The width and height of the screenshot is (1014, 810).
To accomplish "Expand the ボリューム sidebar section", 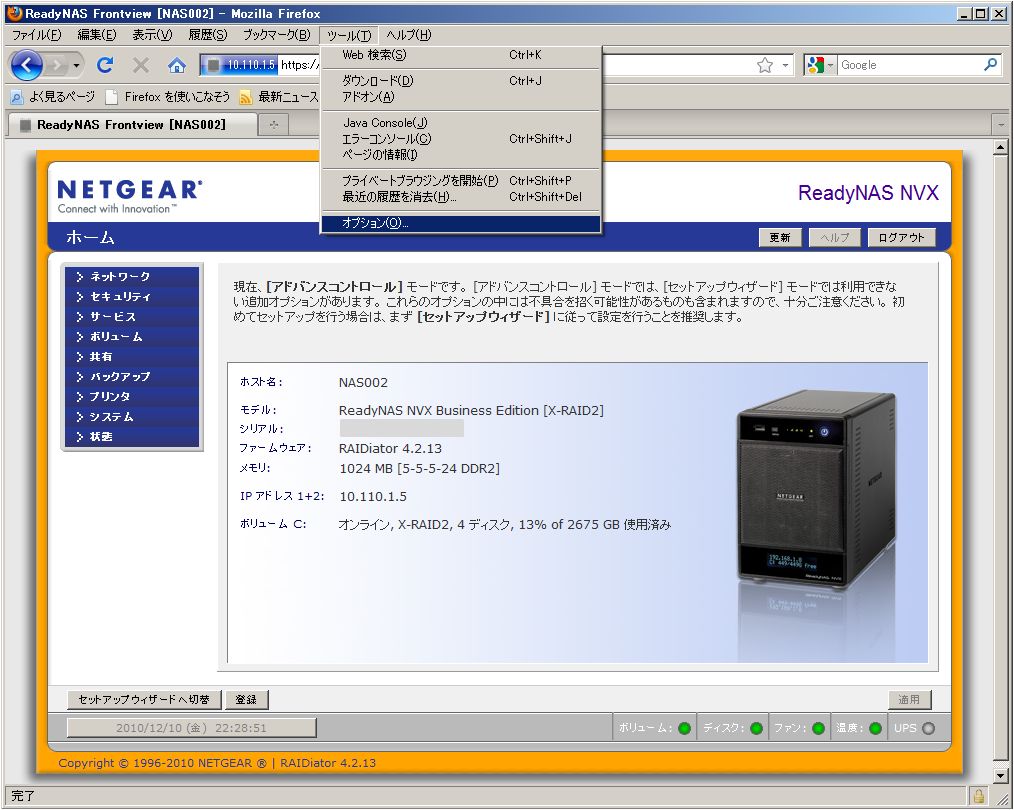I will [132, 337].
